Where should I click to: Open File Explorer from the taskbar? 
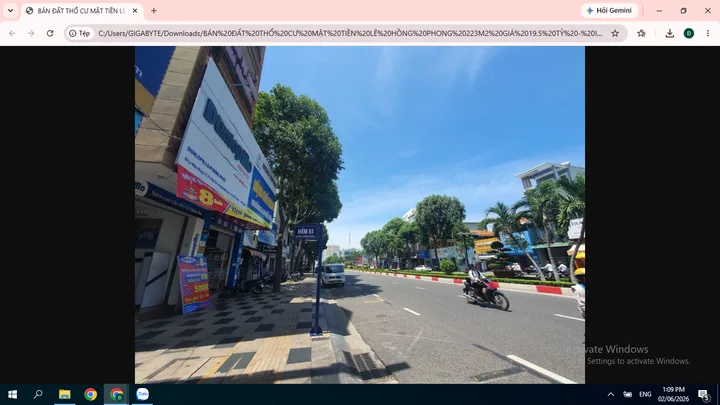click(64, 394)
